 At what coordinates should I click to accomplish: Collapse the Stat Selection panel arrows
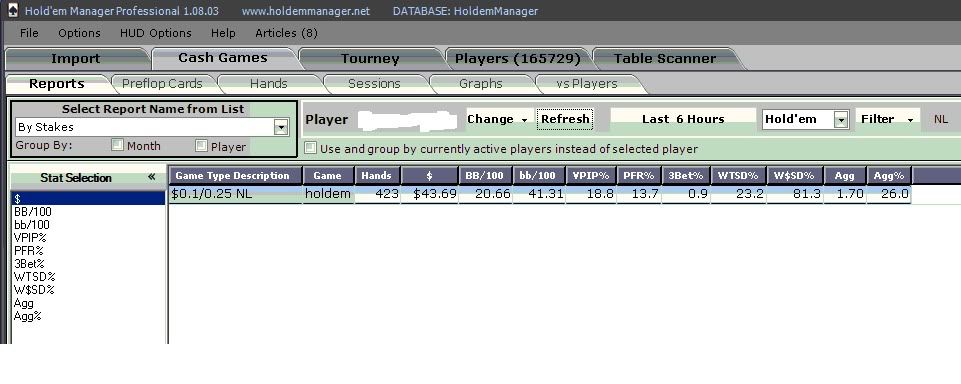[x=151, y=177]
